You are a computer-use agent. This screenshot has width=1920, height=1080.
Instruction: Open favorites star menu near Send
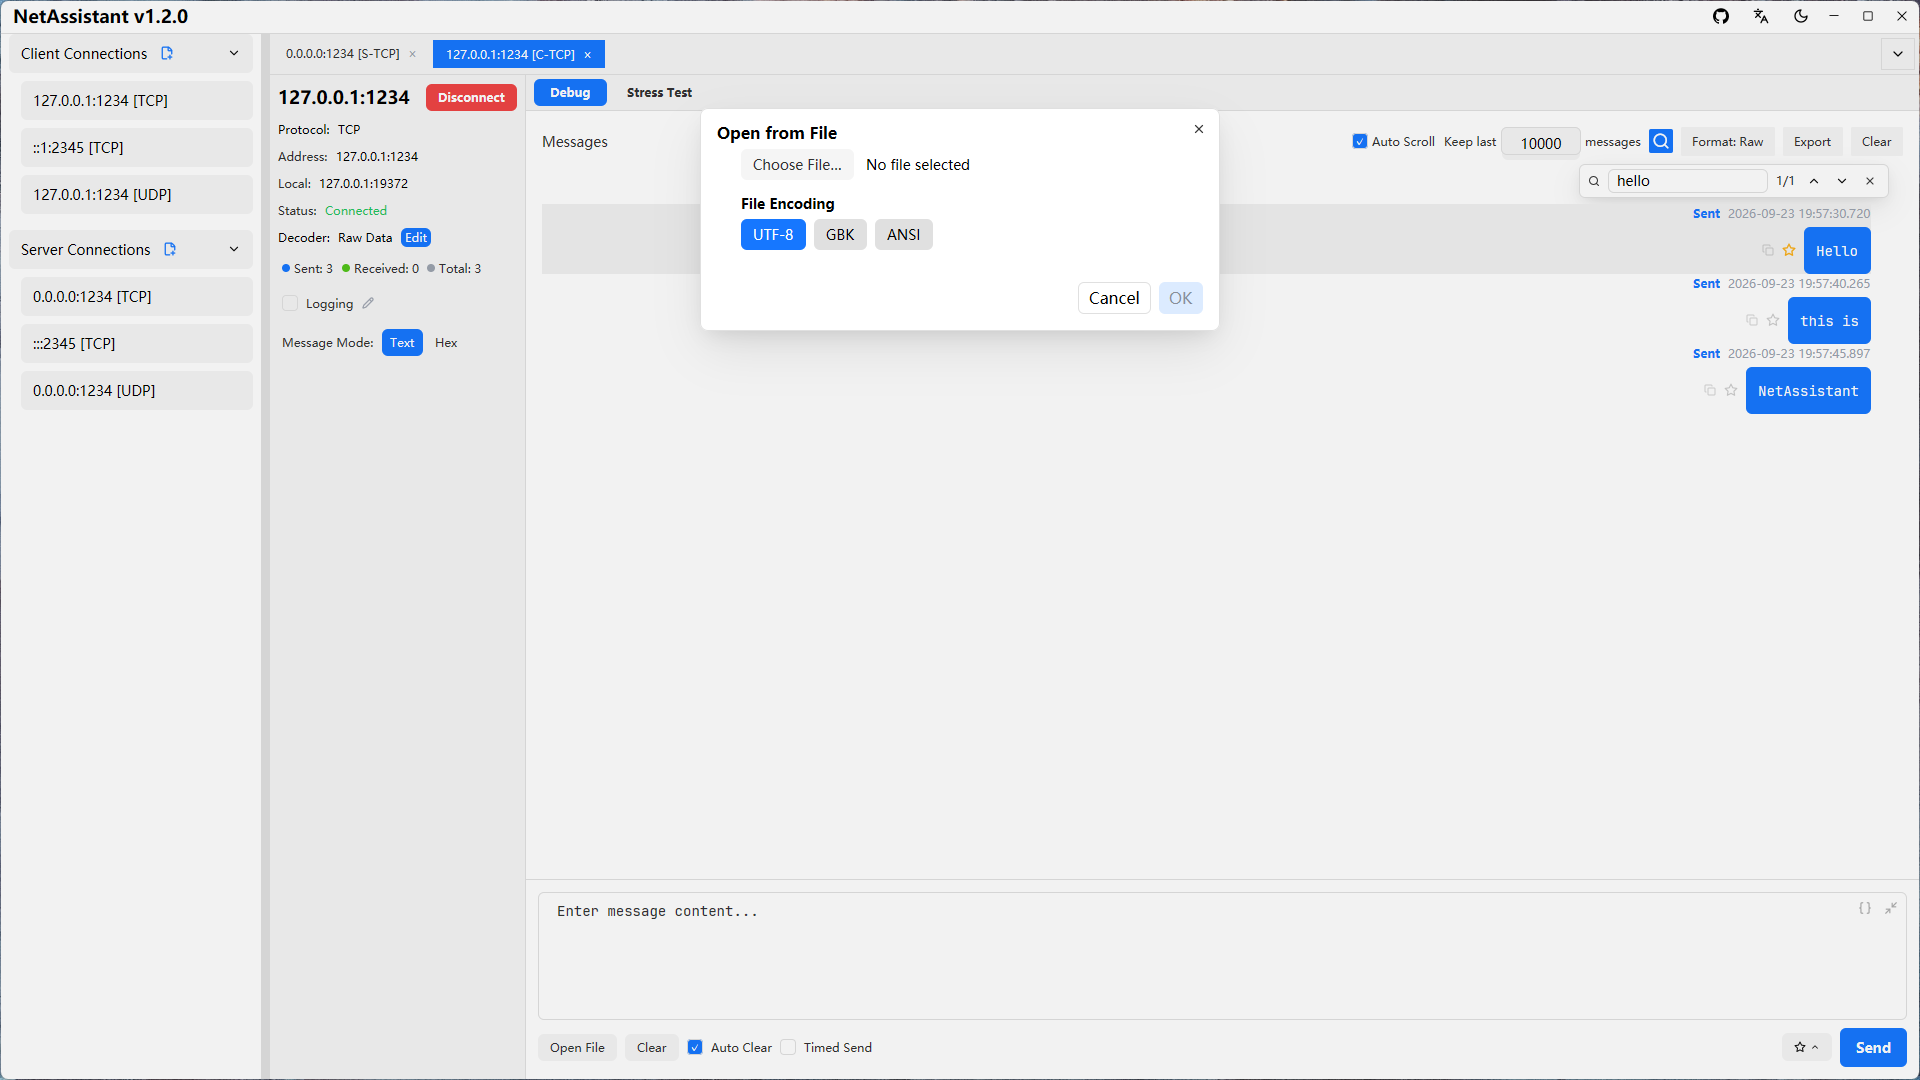[x=1806, y=1047]
